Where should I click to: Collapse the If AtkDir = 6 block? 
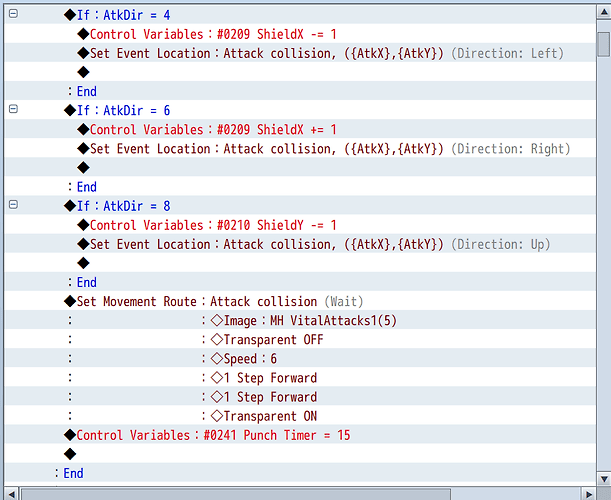coord(13,109)
